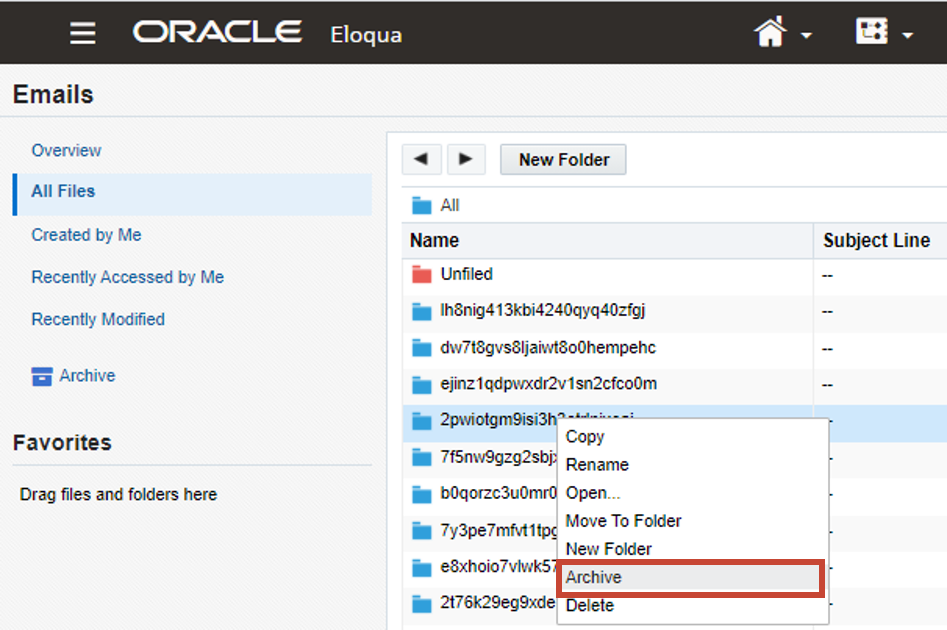The height and width of the screenshot is (630, 947).
Task: Sort by the Name column header
Action: [435, 241]
